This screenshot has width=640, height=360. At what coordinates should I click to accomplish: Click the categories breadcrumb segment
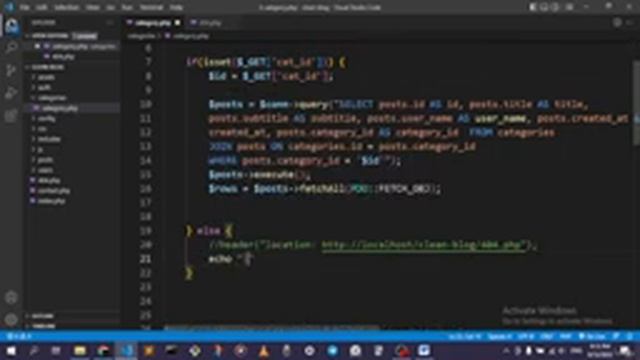tap(141, 36)
